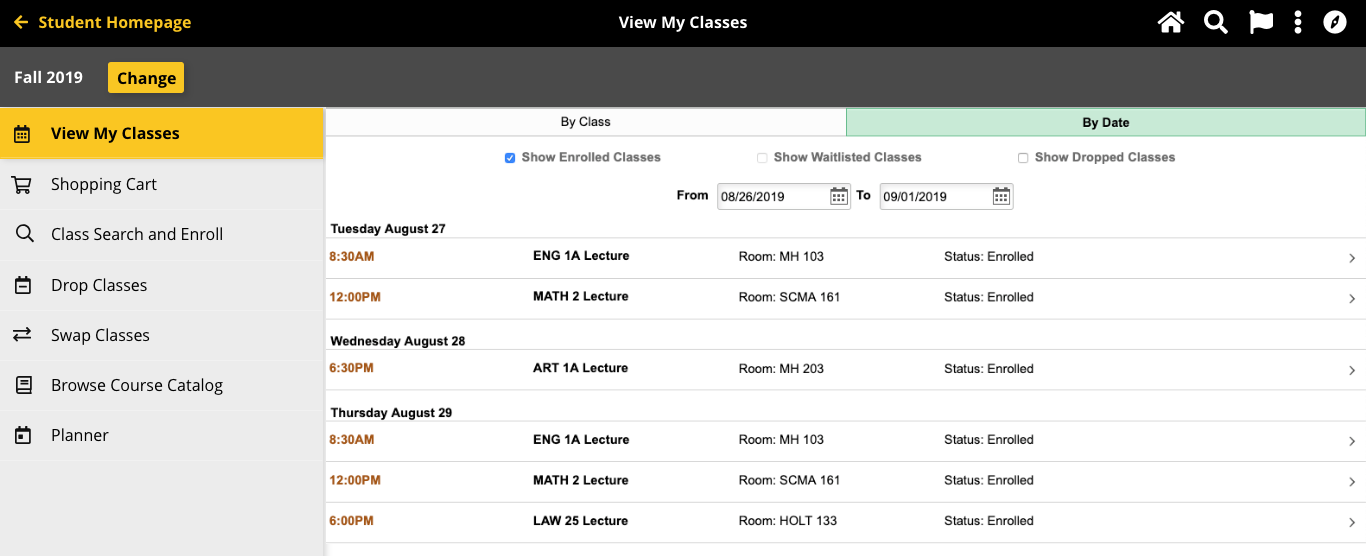Select the By Date tab
The width and height of the screenshot is (1366, 556).
tap(1105, 123)
